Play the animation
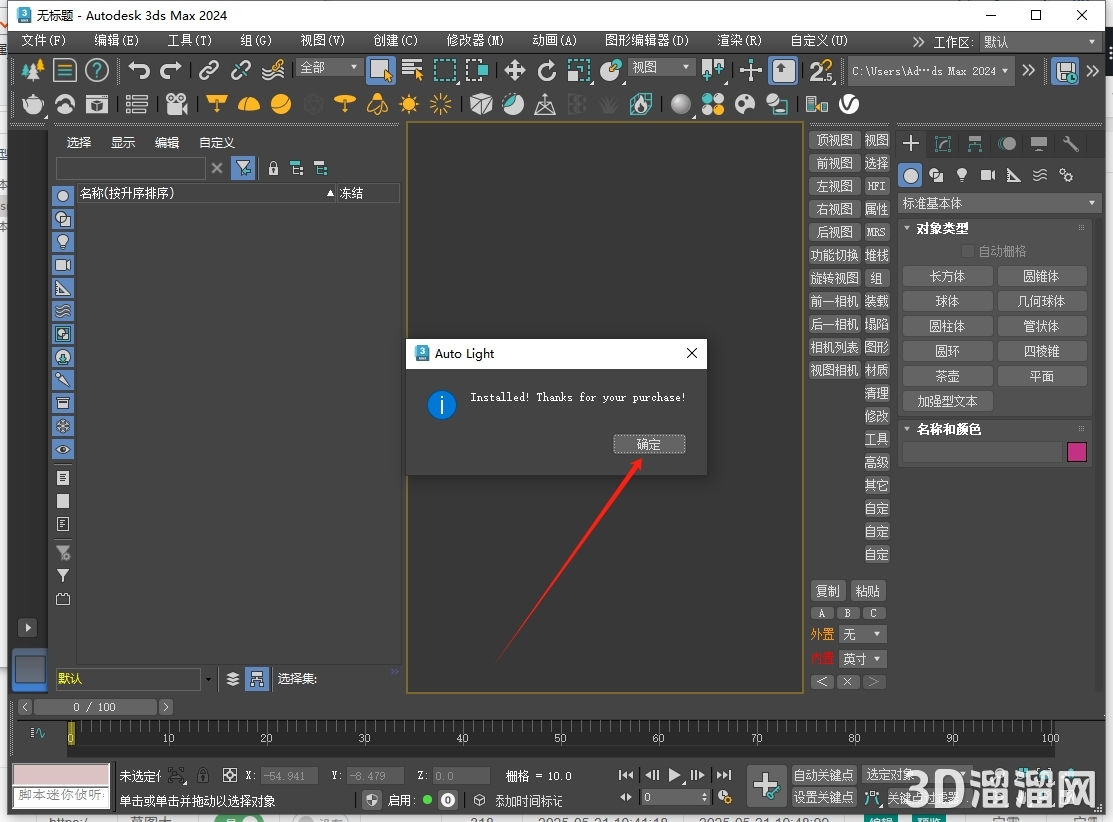The image size is (1113, 822). tap(674, 775)
